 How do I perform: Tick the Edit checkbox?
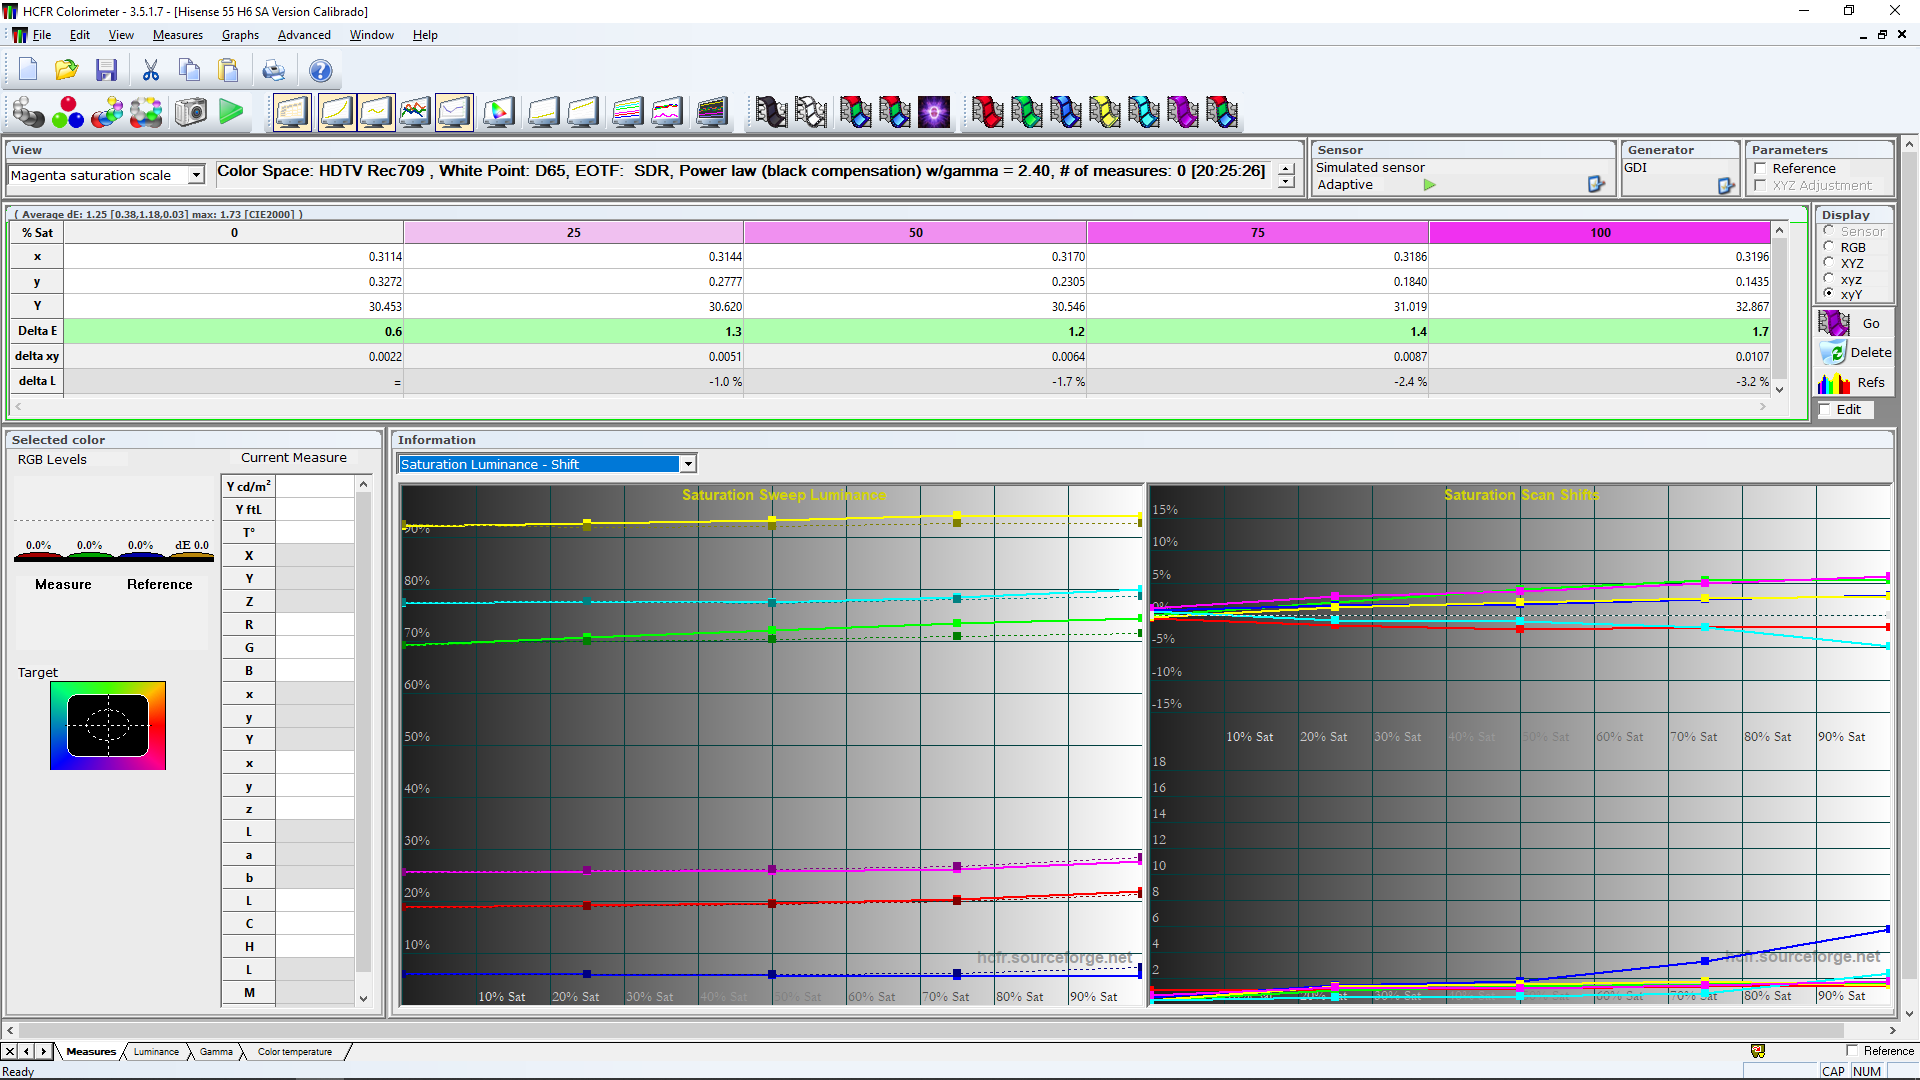coord(1825,409)
